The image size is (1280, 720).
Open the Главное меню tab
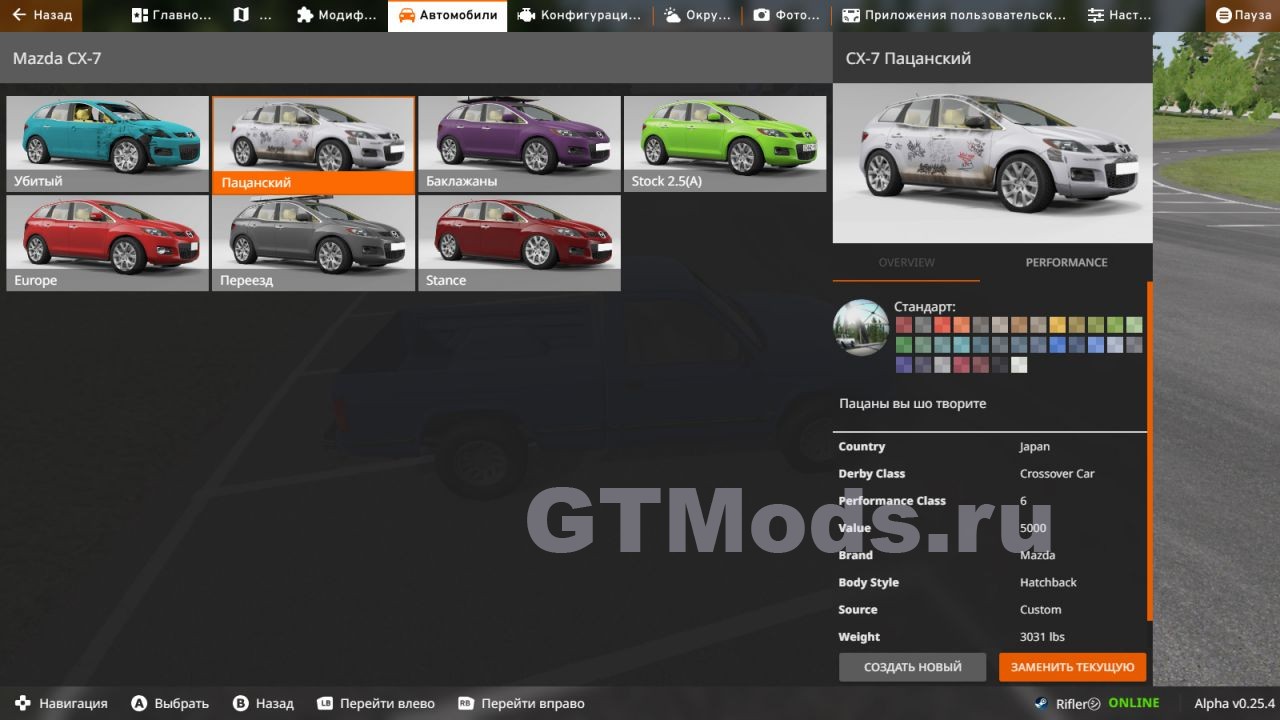(172, 15)
